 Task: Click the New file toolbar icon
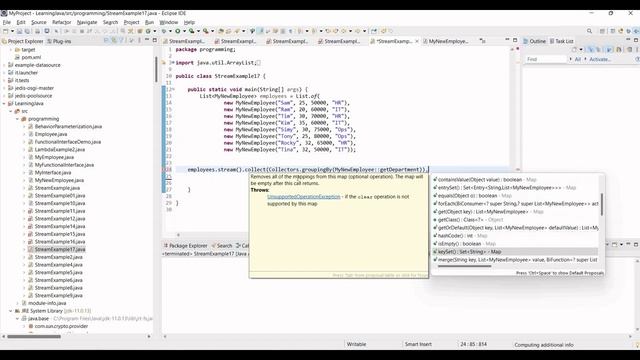pyautogui.click(x=6, y=31)
